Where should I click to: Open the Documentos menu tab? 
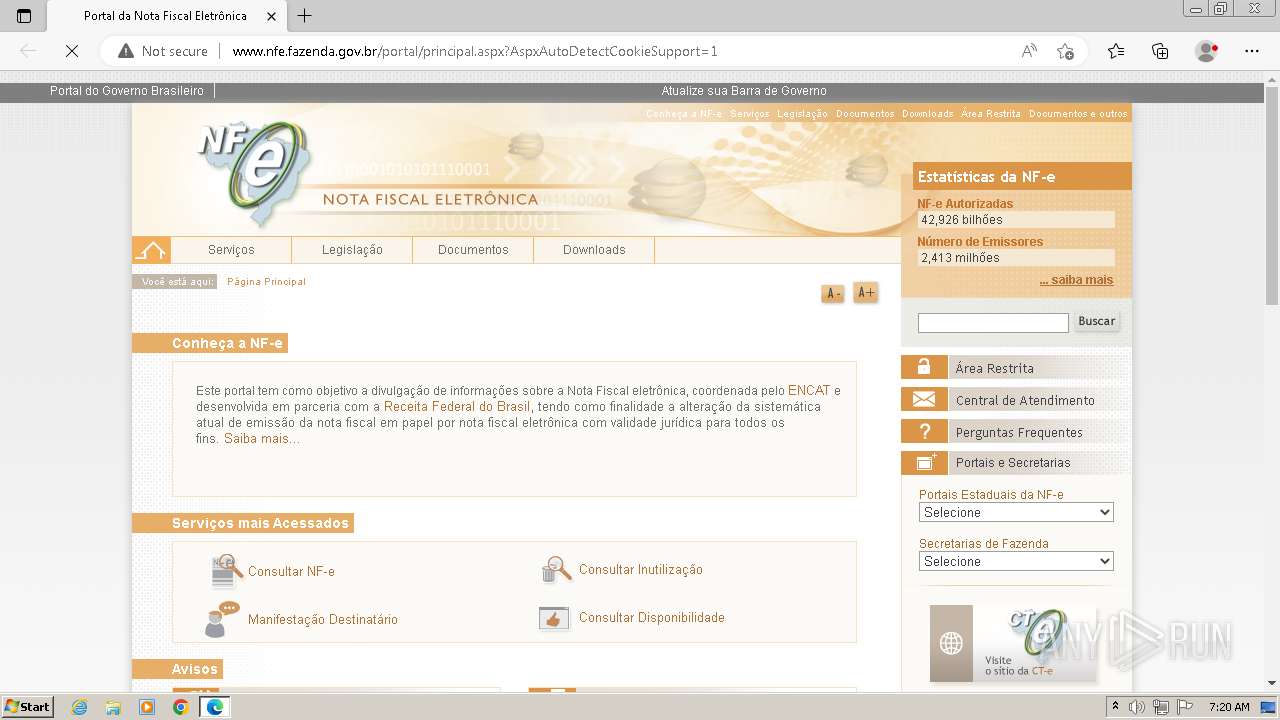(x=473, y=250)
